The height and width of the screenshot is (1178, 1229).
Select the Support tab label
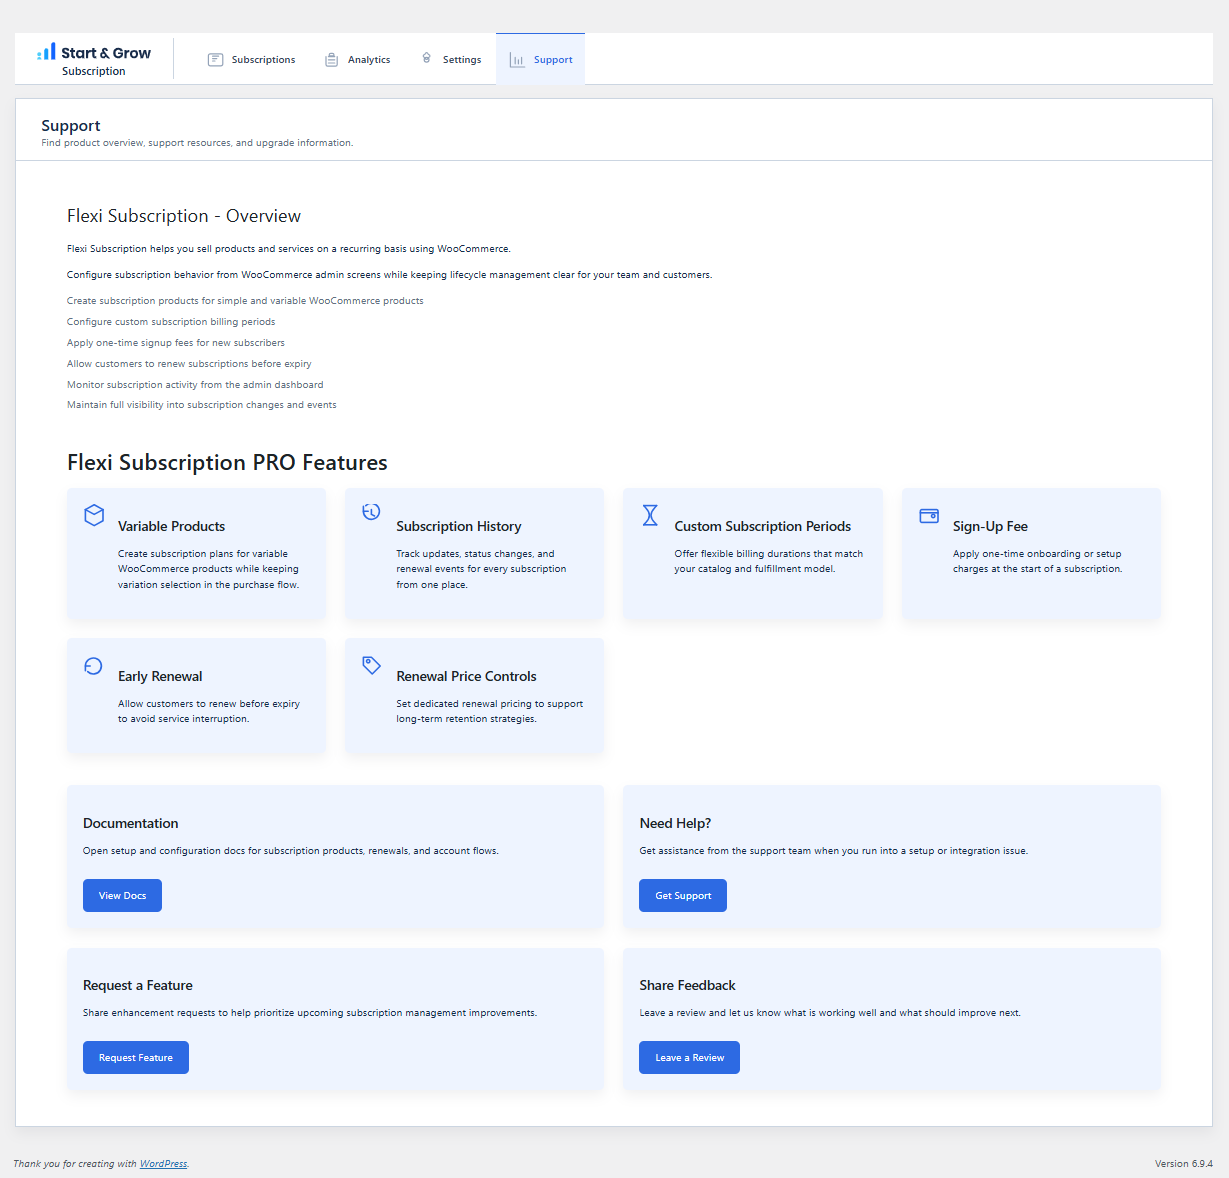[x=553, y=60]
